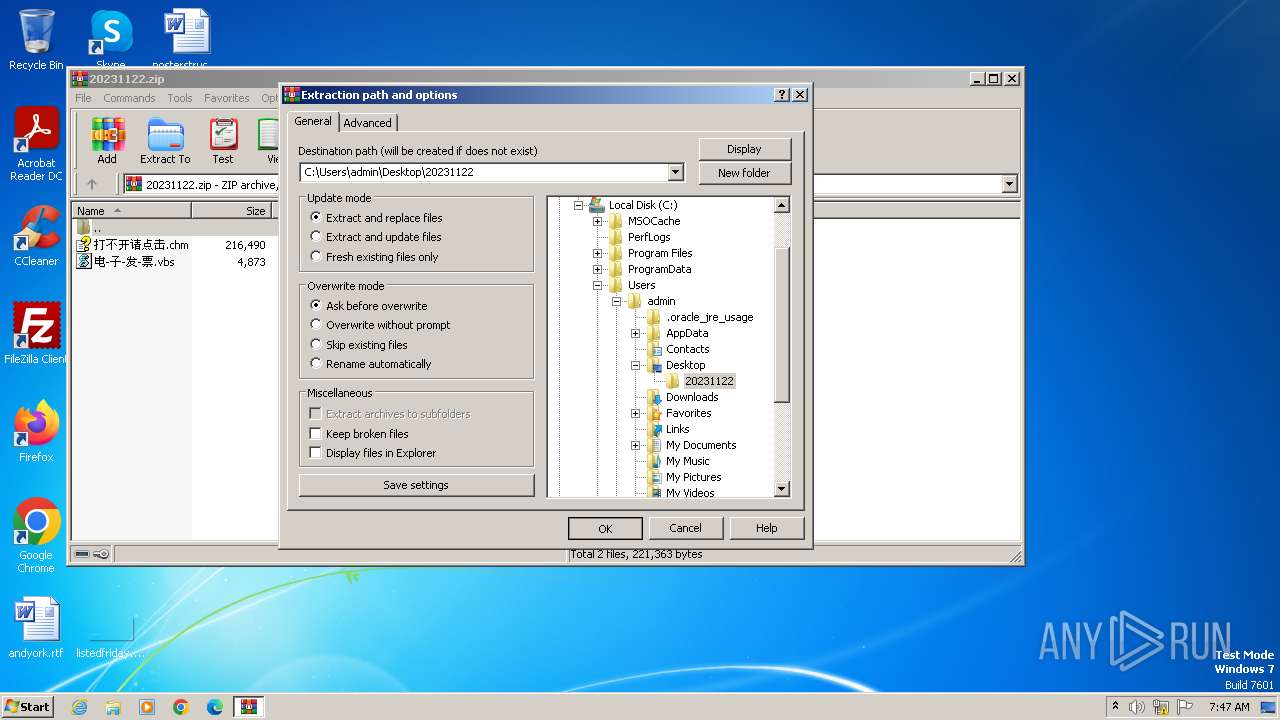The height and width of the screenshot is (720, 1280).
Task: Click the Test toolbar icon
Action: [223, 141]
